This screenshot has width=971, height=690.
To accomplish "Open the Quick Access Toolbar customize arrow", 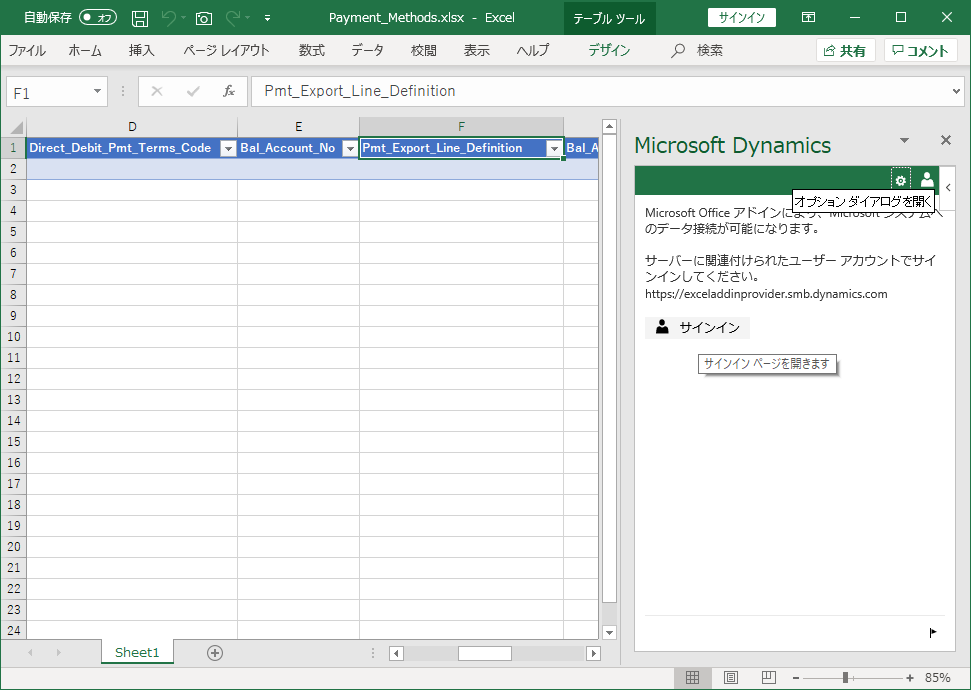I will pyautogui.click(x=268, y=18).
